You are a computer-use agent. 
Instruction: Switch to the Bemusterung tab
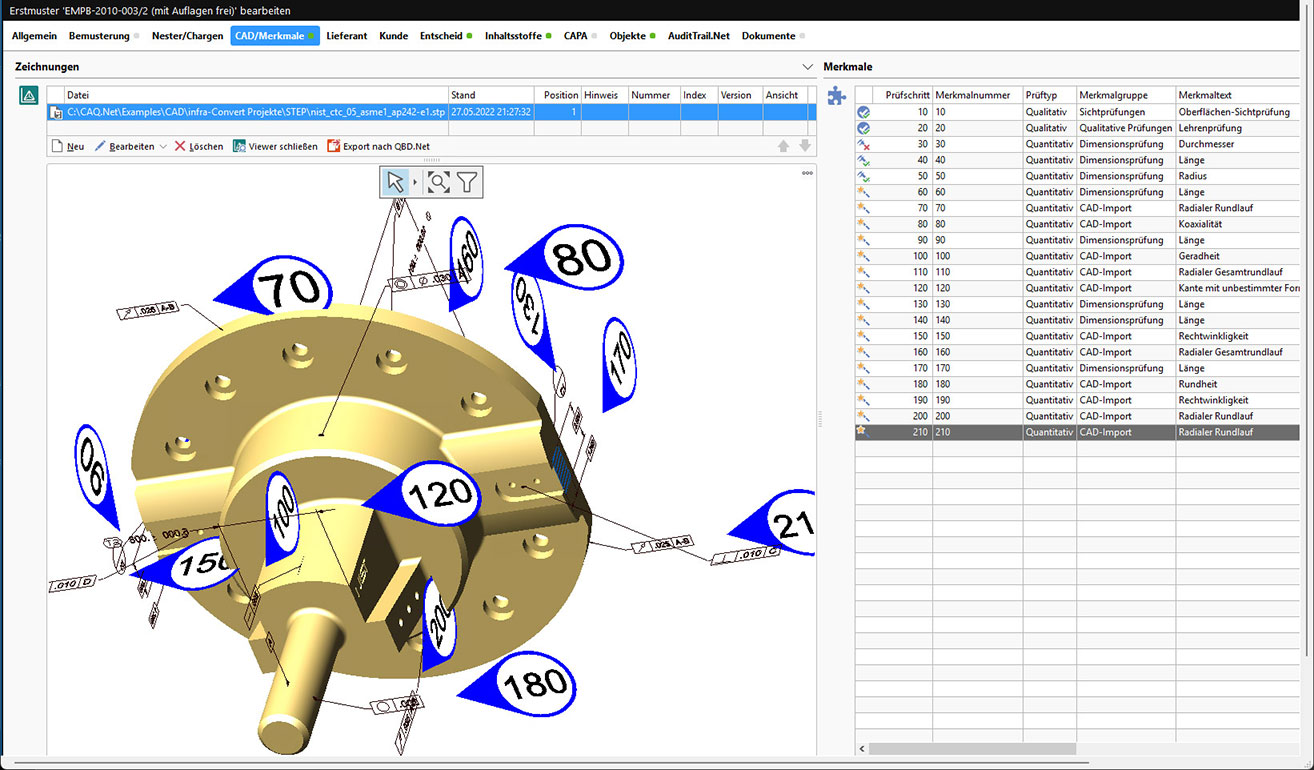click(99, 36)
